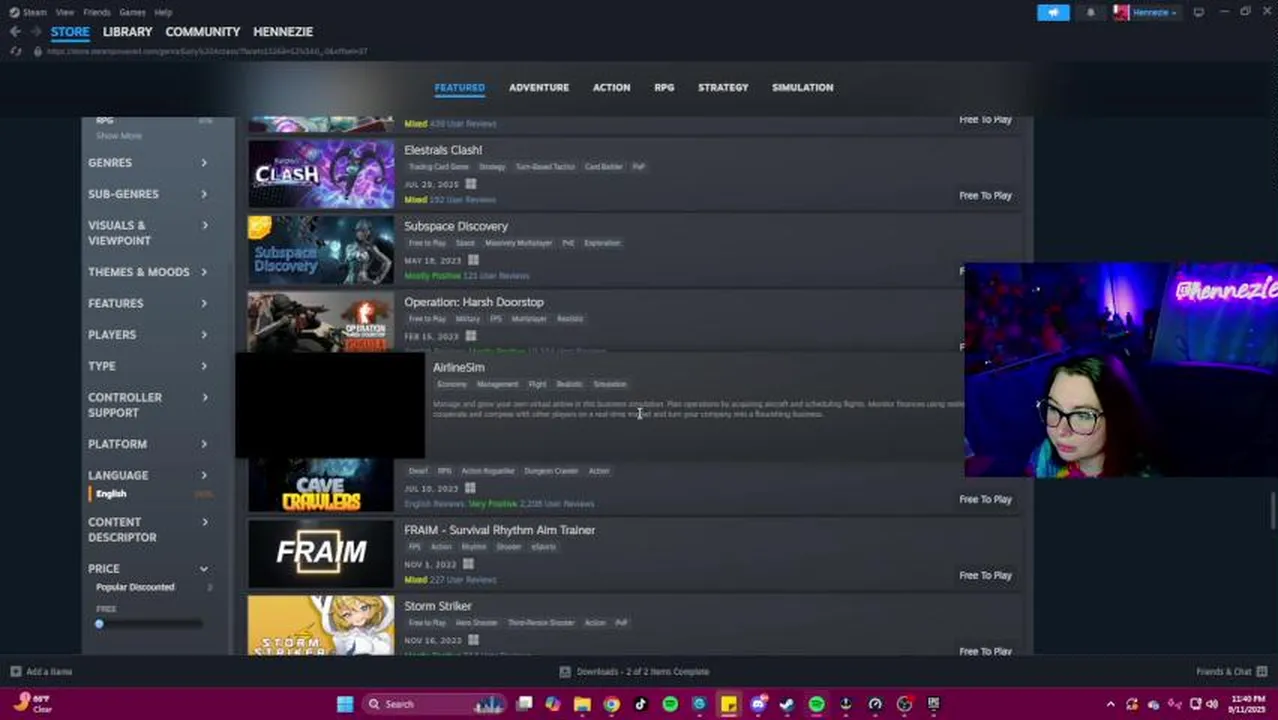The width and height of the screenshot is (1278, 720).
Task: Open the Games menu
Action: pos(132,12)
